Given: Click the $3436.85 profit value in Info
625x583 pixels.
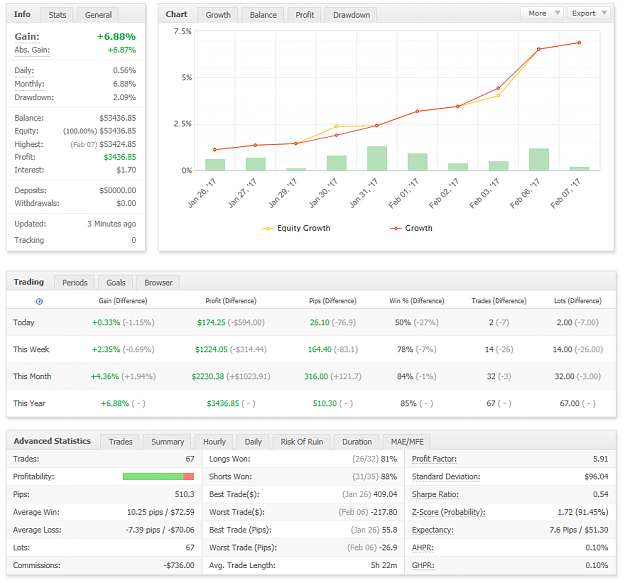Looking at the screenshot, I should pos(120,157).
